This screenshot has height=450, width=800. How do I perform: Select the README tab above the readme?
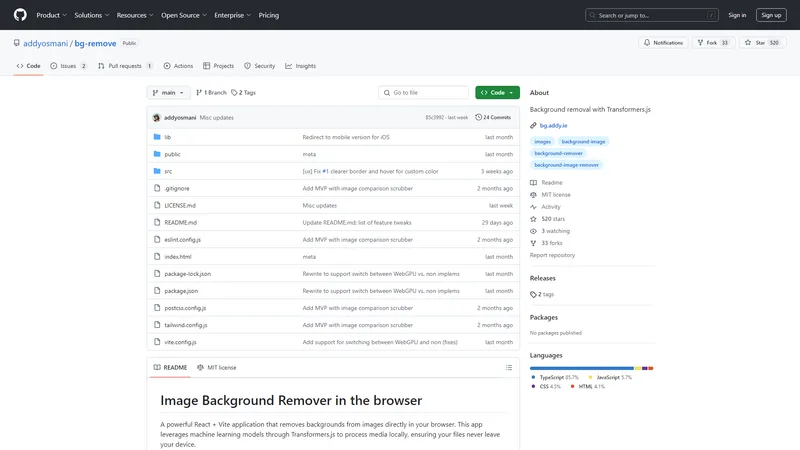(170, 367)
